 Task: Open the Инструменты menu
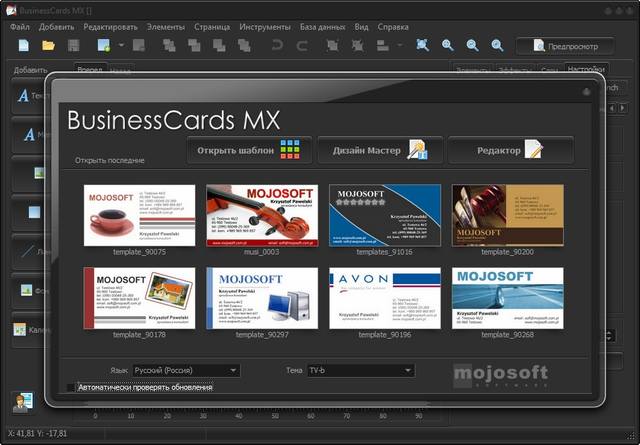click(265, 27)
